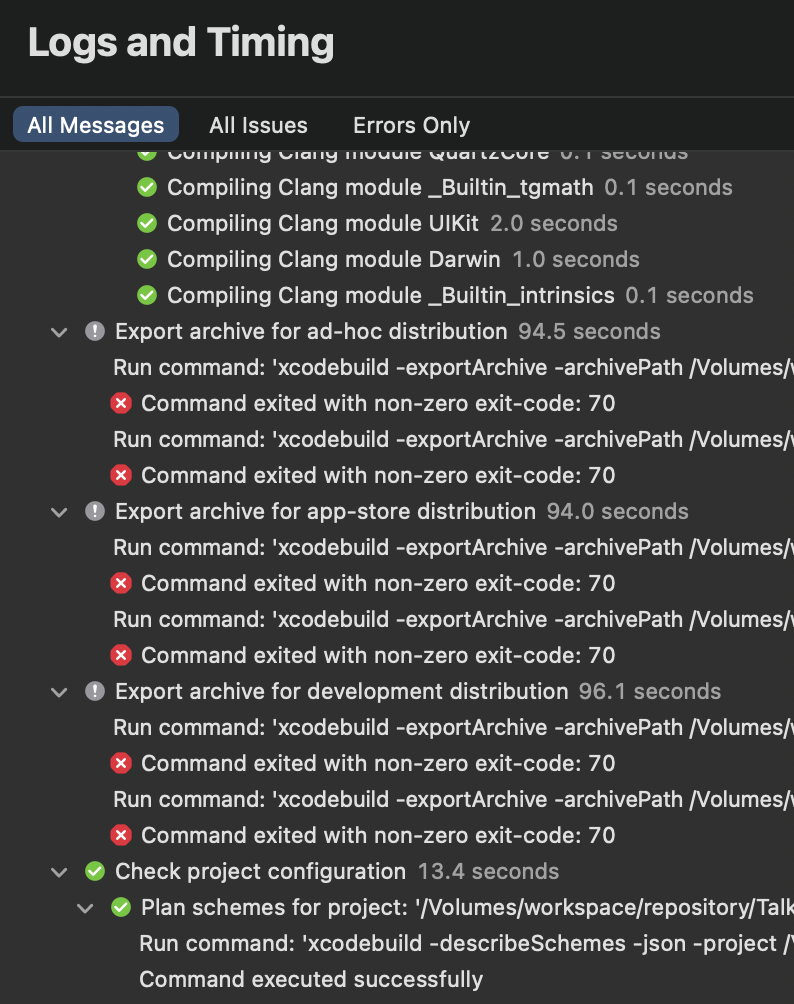Click success icon next to _Builtin_tgmath

pyautogui.click(x=147, y=188)
